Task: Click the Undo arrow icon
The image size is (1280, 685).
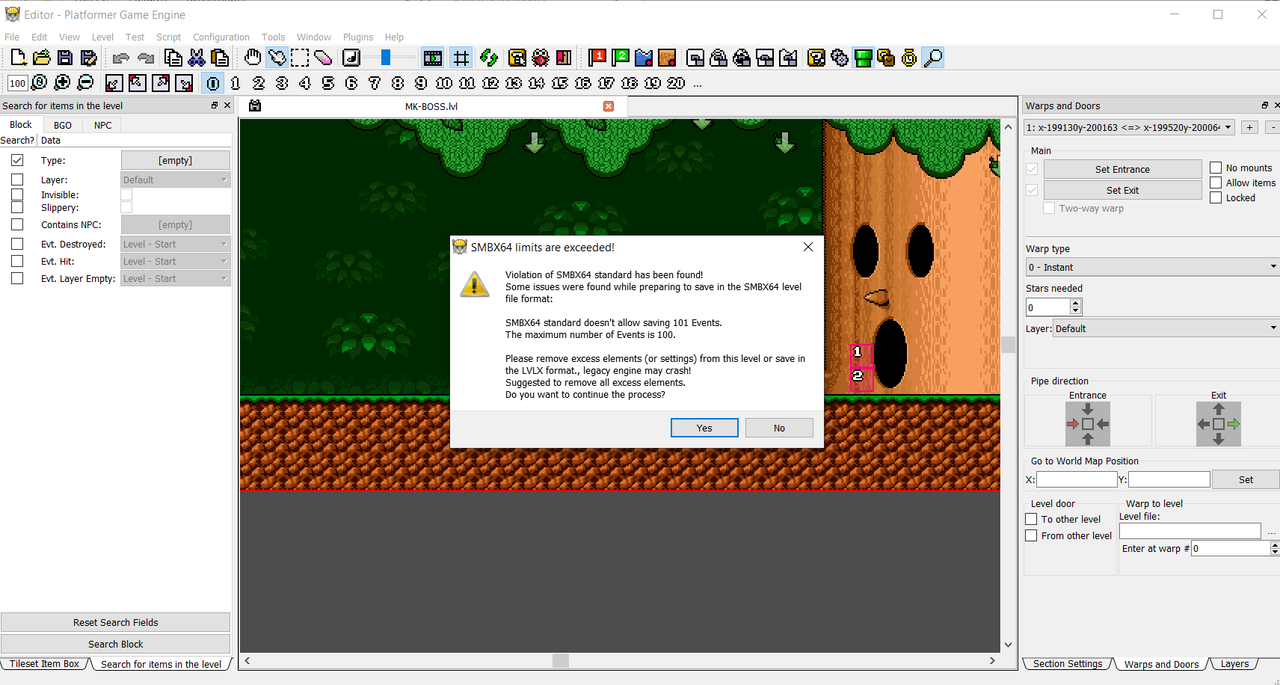Action: (x=121, y=58)
